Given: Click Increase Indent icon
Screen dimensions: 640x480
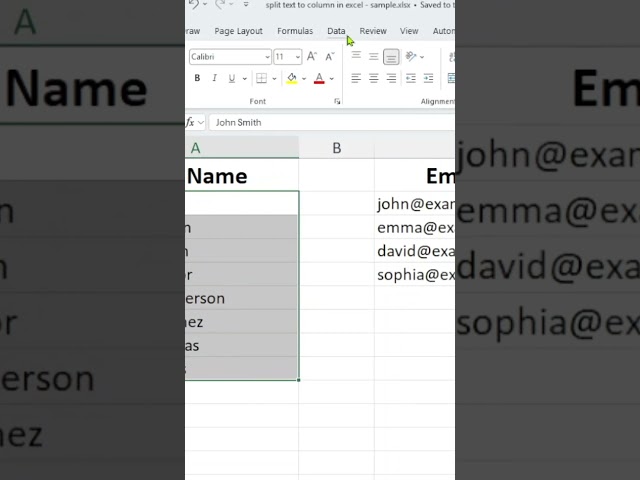Looking at the screenshot, I should 428,78.
